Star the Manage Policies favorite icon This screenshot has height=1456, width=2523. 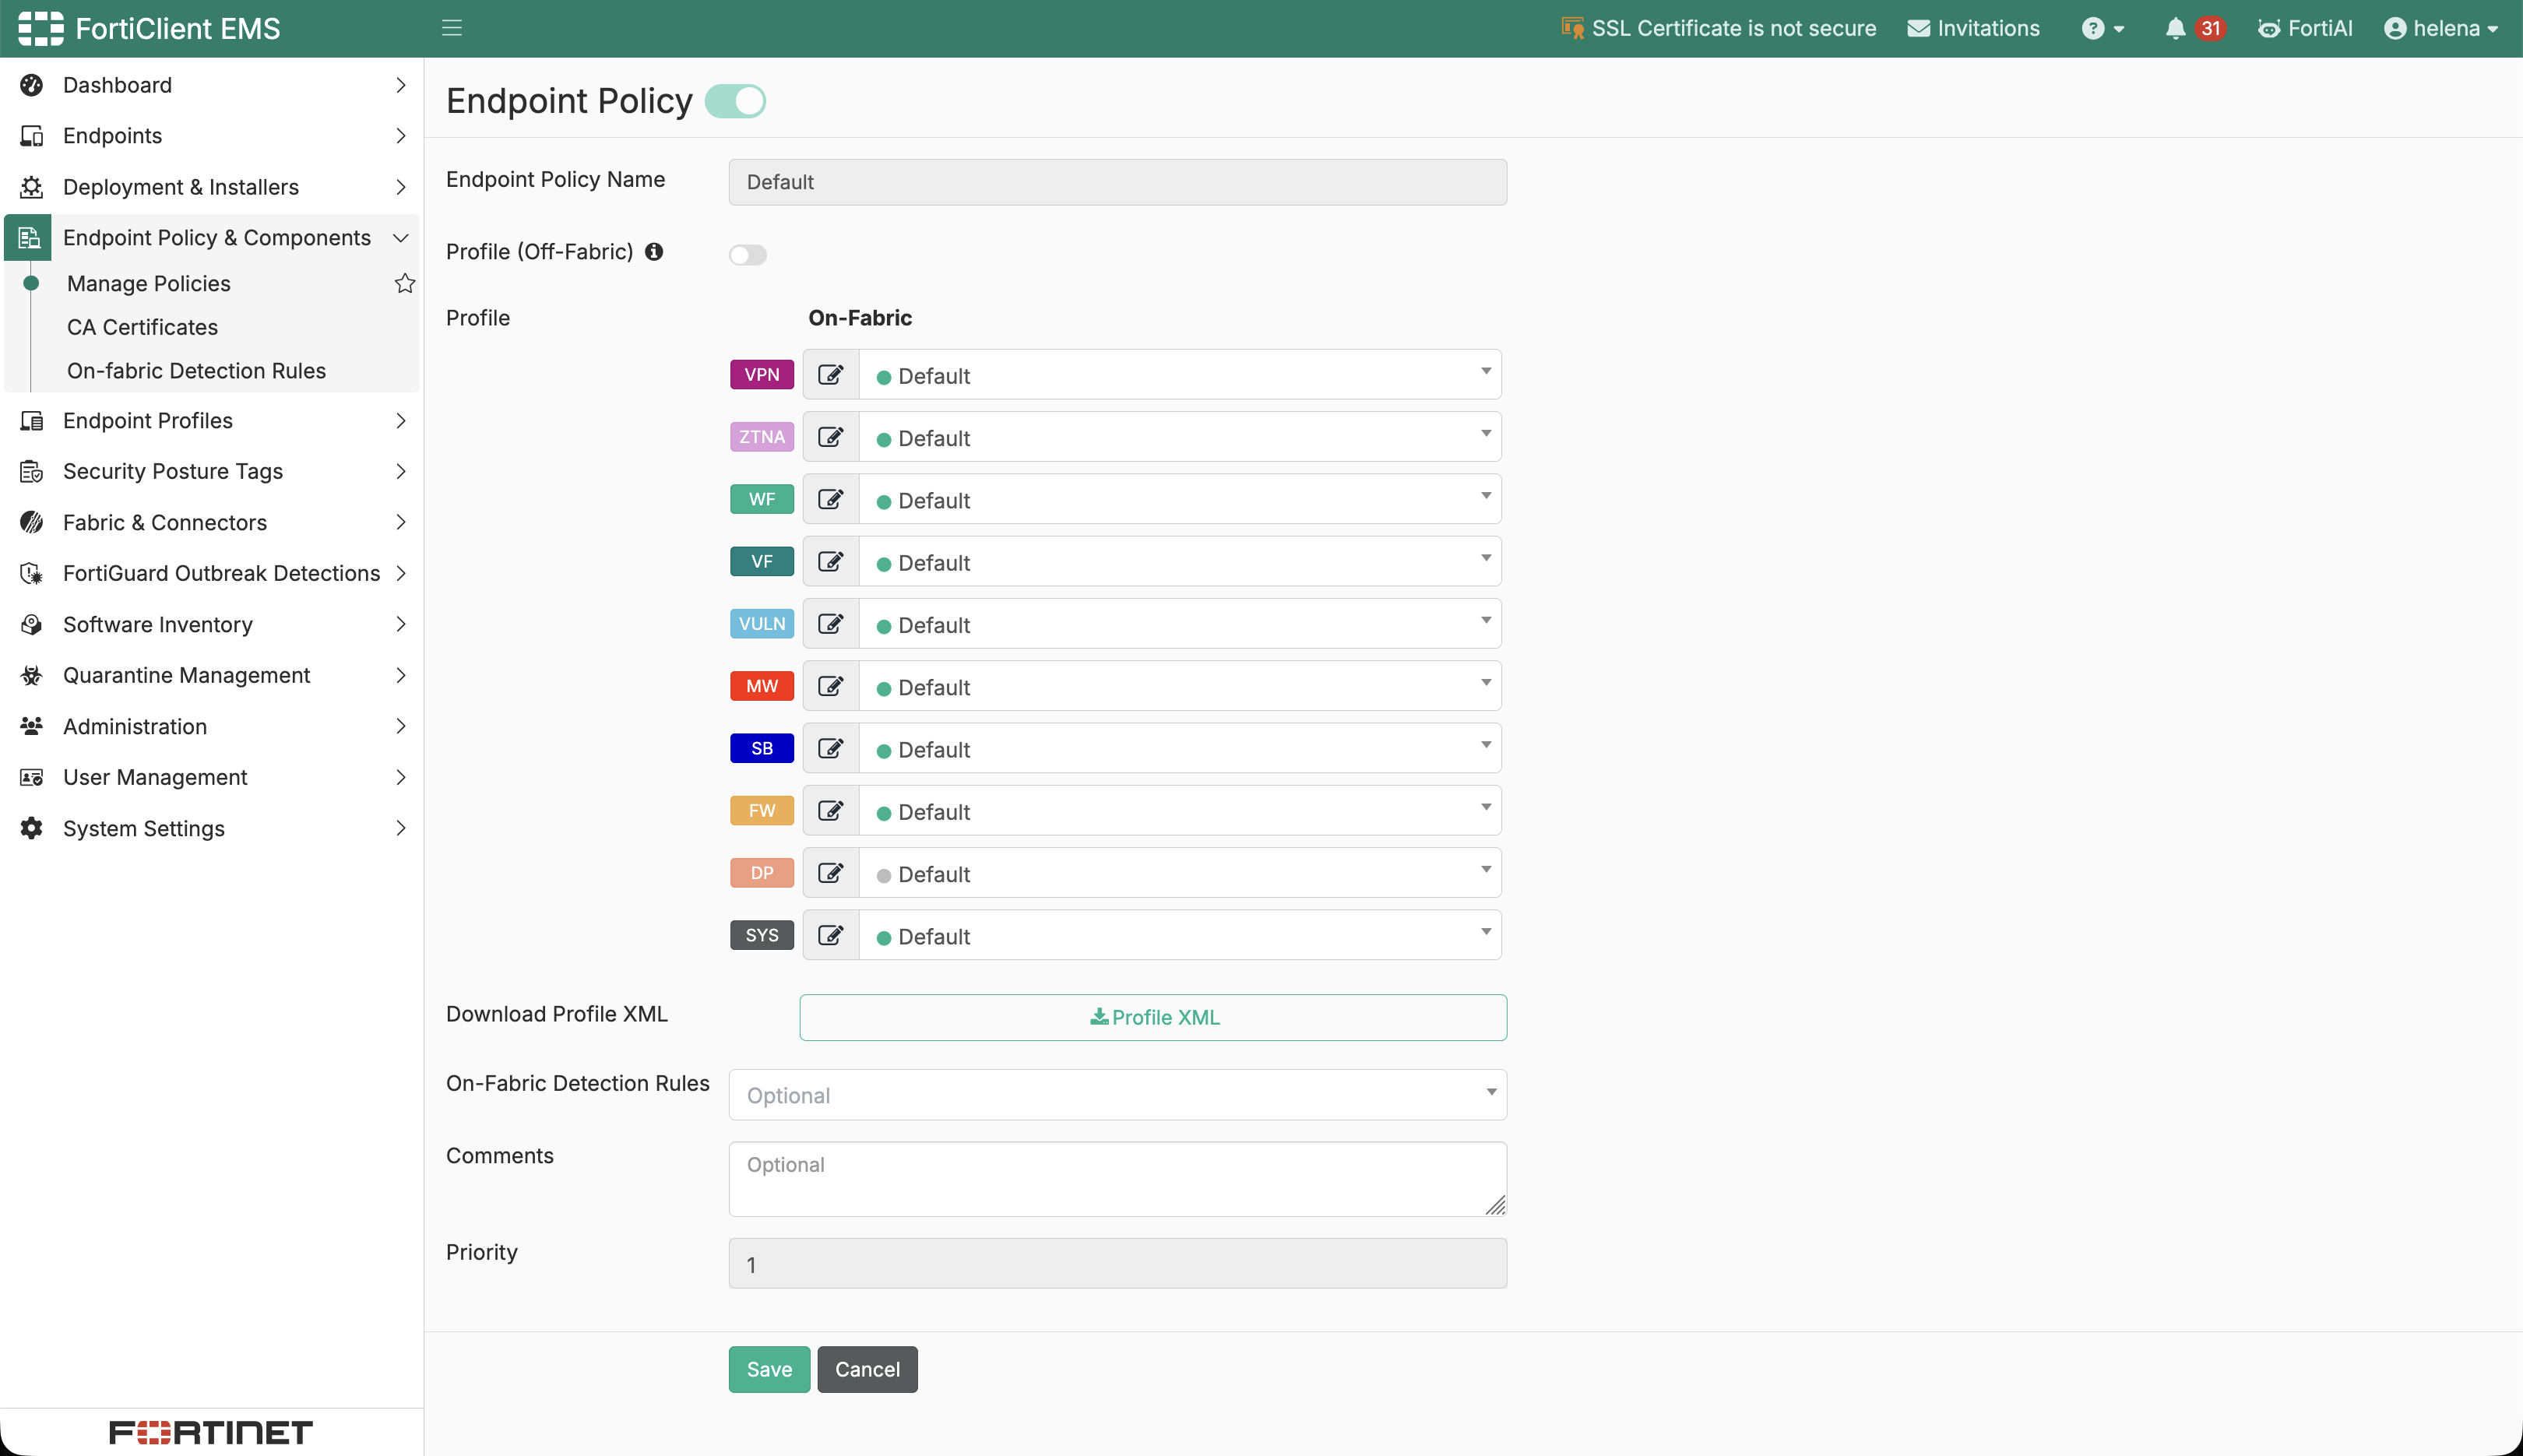[404, 284]
